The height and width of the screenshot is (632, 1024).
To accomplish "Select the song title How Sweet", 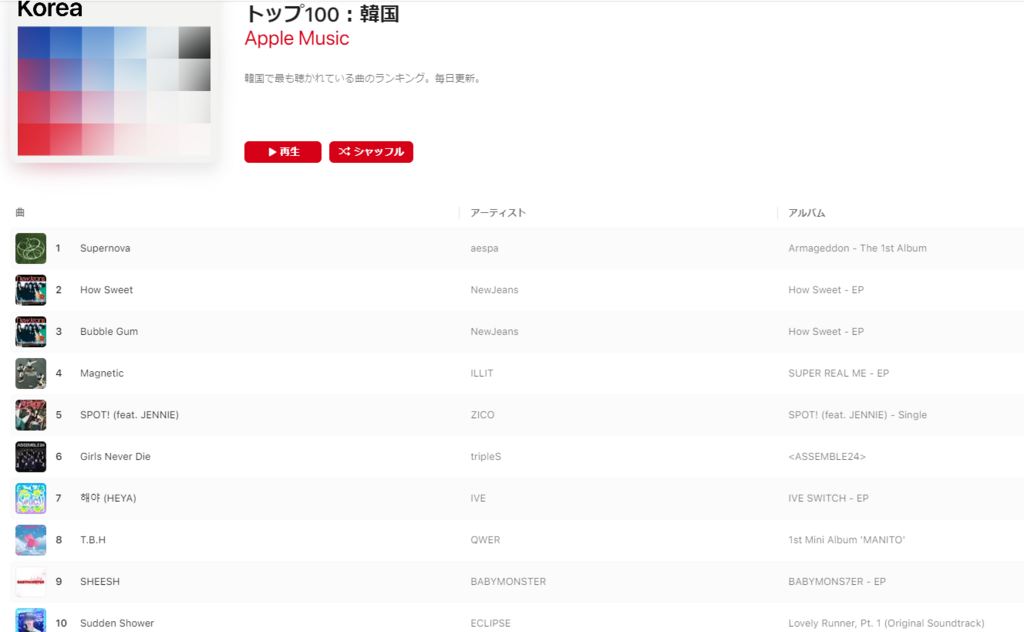I will tap(106, 290).
